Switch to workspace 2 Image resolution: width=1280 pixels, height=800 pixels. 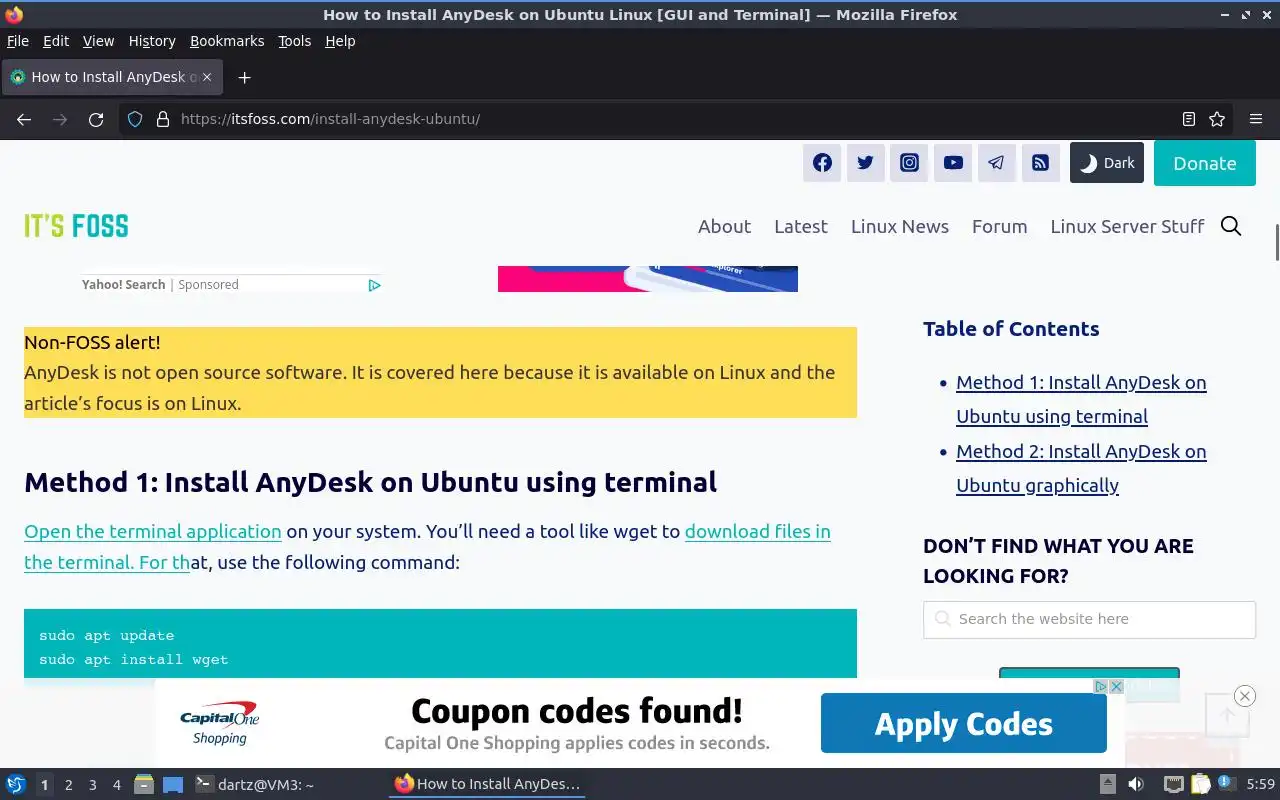click(x=68, y=785)
